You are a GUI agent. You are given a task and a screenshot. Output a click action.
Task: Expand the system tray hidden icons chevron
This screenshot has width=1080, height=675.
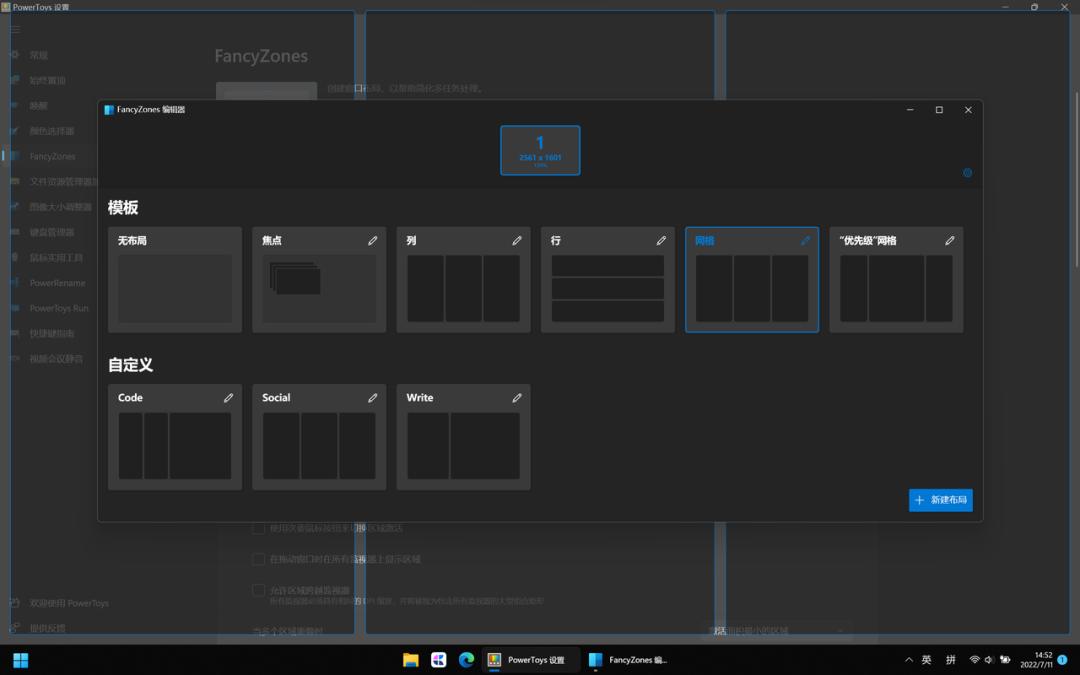(909, 660)
